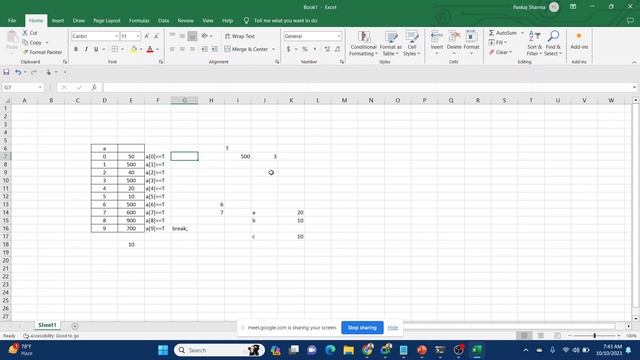Open Add-ins
The width and height of the screenshot is (640, 360).
(x=579, y=41)
